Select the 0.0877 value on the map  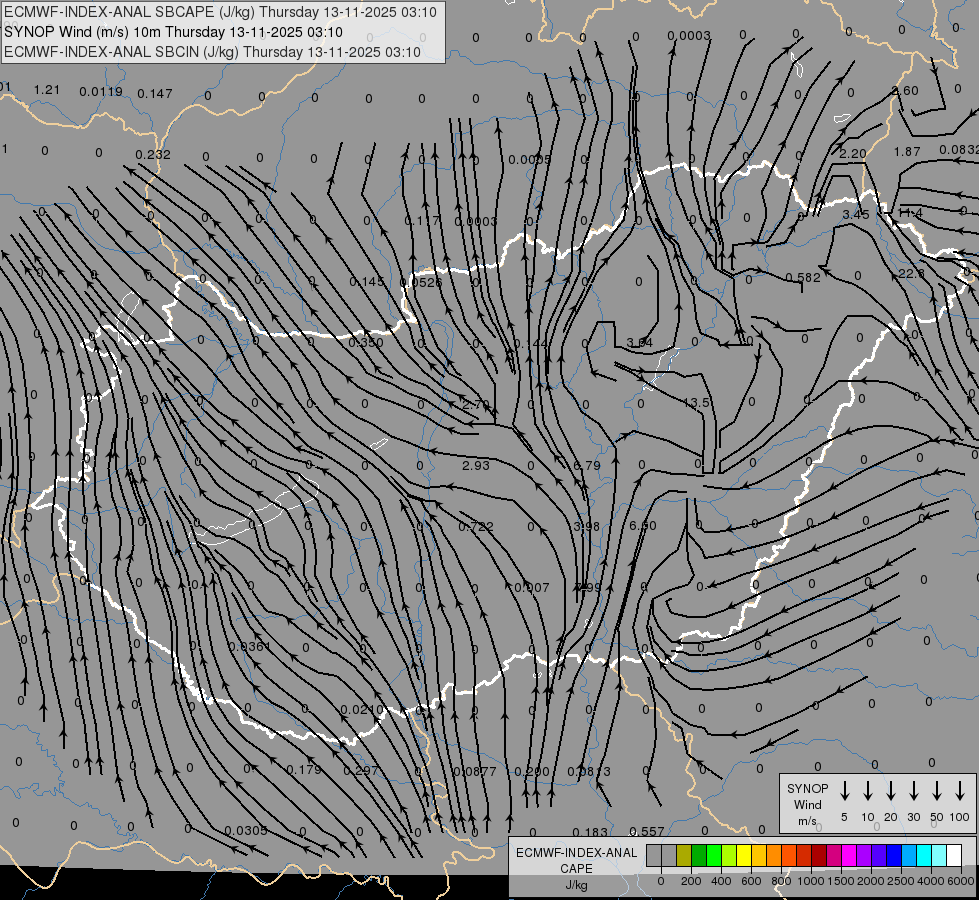475,772
